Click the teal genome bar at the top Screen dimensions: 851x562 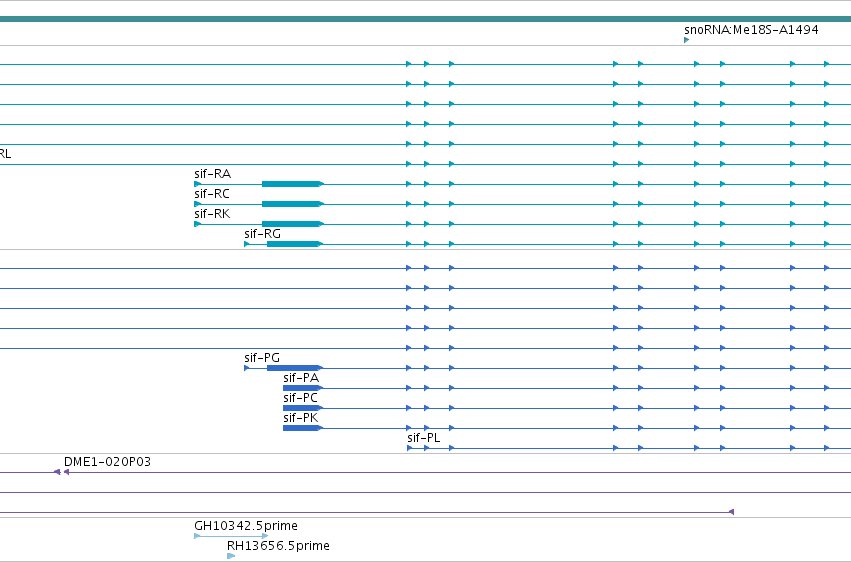(426, 19)
